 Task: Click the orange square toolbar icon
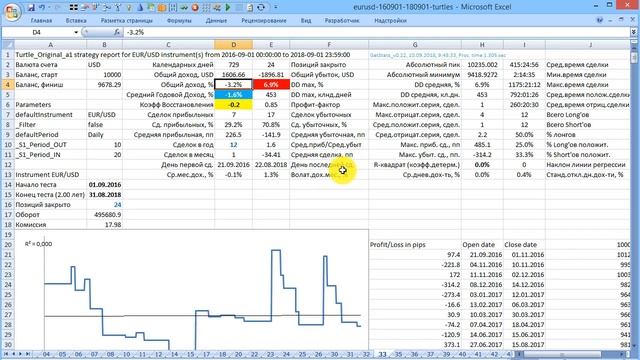point(162,7)
